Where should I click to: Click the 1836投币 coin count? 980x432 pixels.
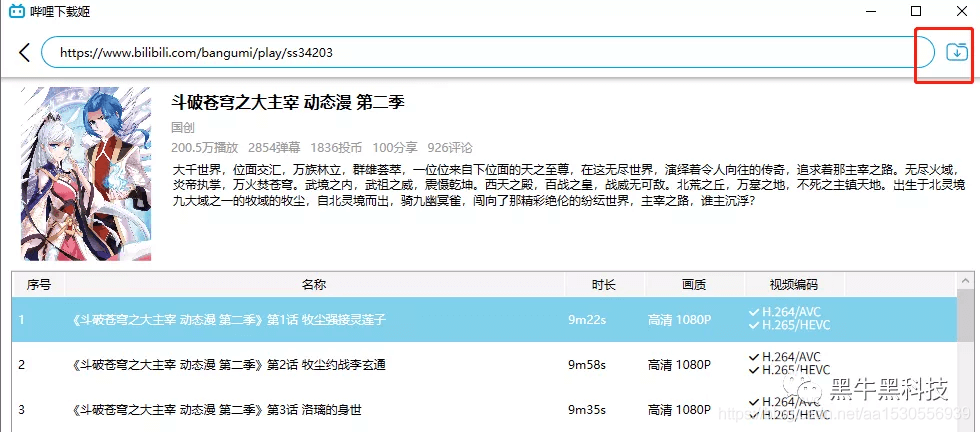[336, 148]
